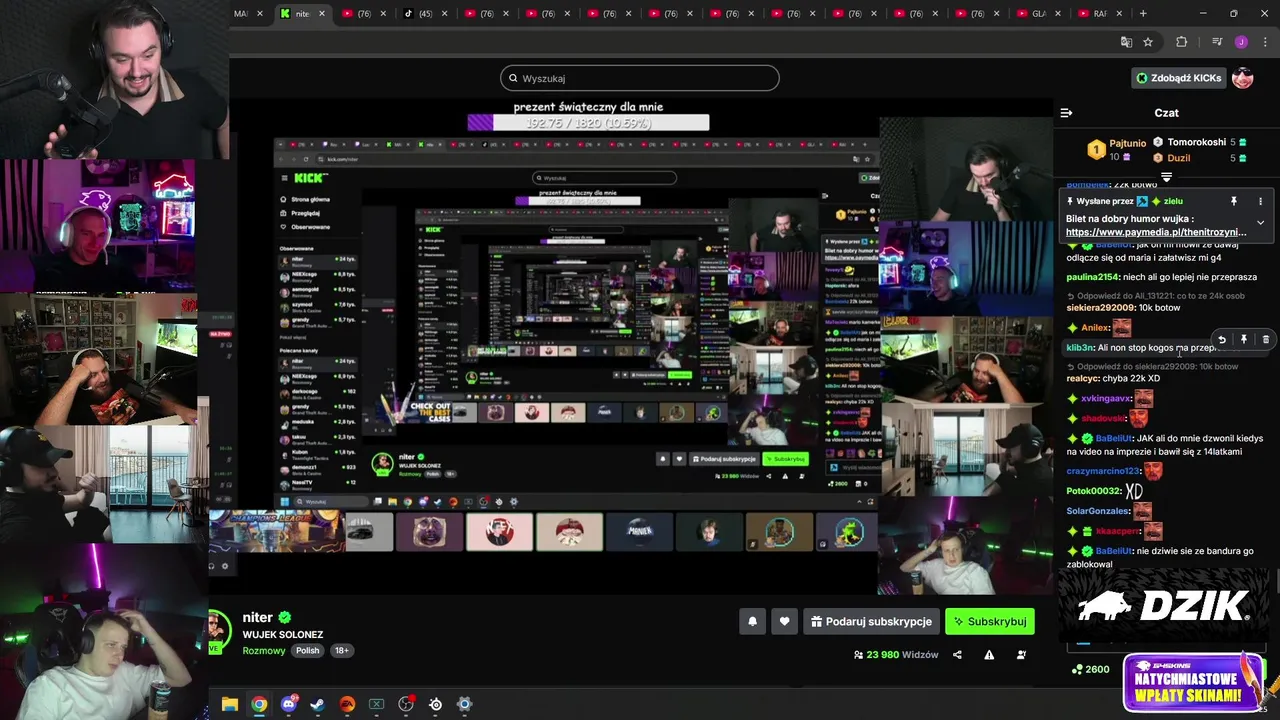Click the WUJEK SOLONEZ stream title
Screen dimensions: 1280x720
point(282,635)
